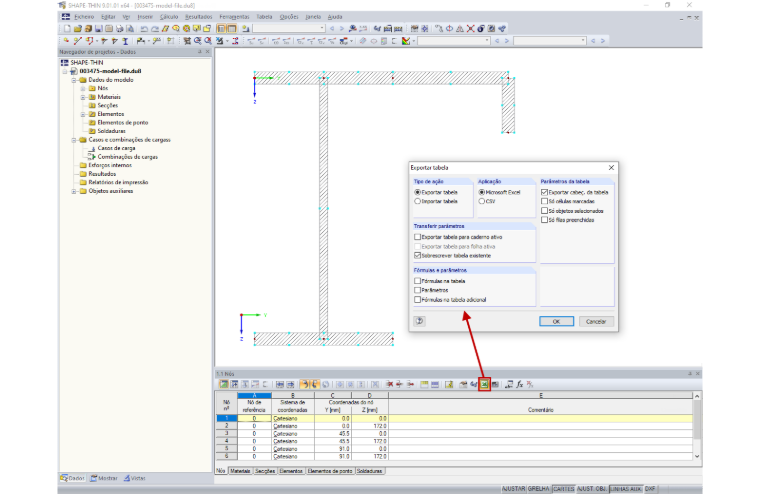The image size is (760, 494).
Task: Expand the Materiais tree node
Action: [x=83, y=97]
